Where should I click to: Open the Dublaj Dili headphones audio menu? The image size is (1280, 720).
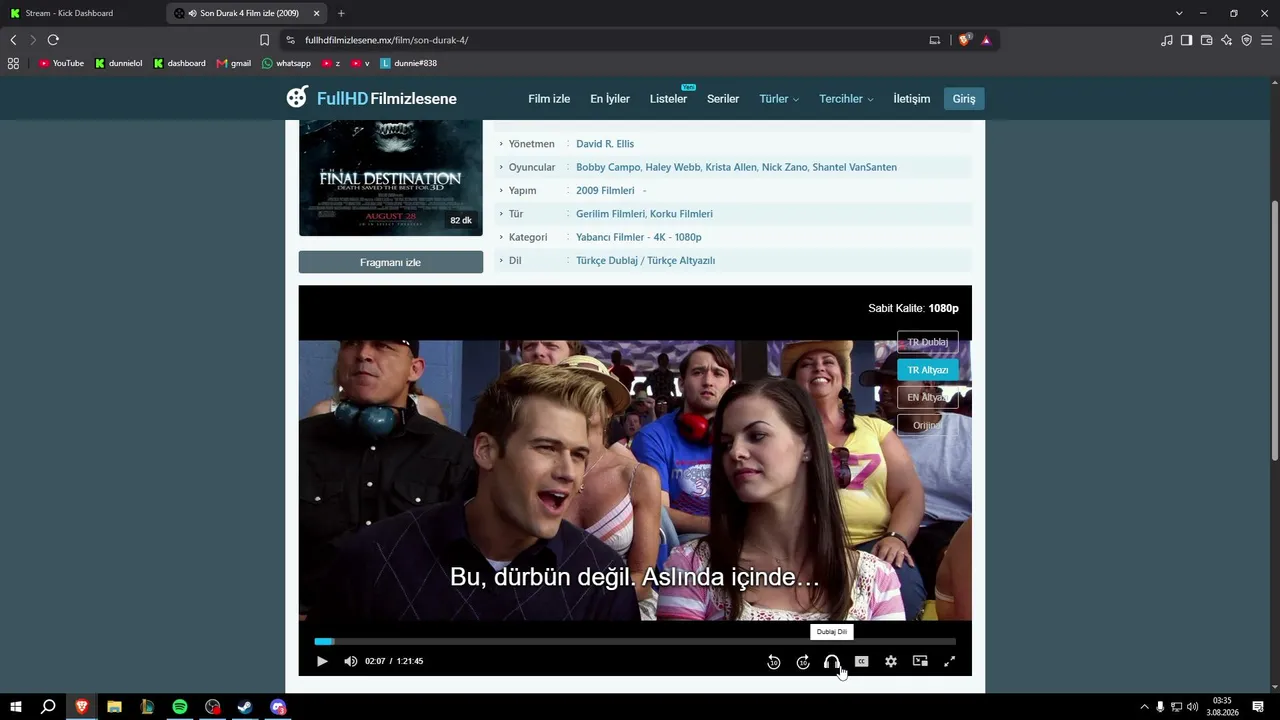(832, 662)
